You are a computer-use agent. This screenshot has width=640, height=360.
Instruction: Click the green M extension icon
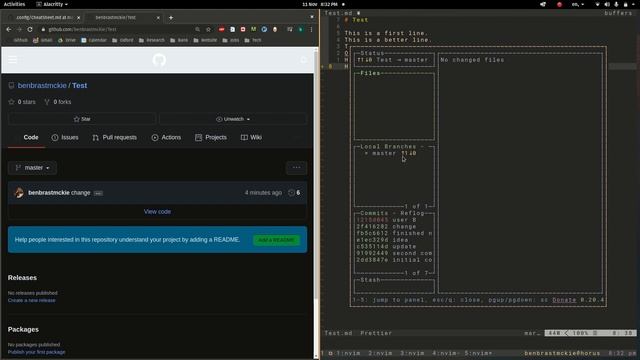tap(253, 29)
